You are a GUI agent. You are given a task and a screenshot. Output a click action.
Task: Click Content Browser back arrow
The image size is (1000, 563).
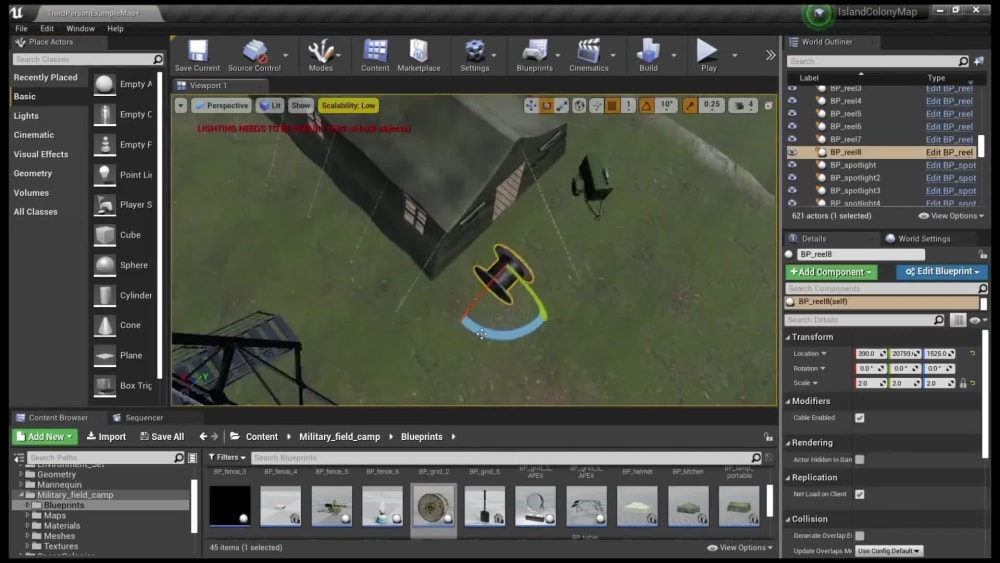click(x=203, y=437)
